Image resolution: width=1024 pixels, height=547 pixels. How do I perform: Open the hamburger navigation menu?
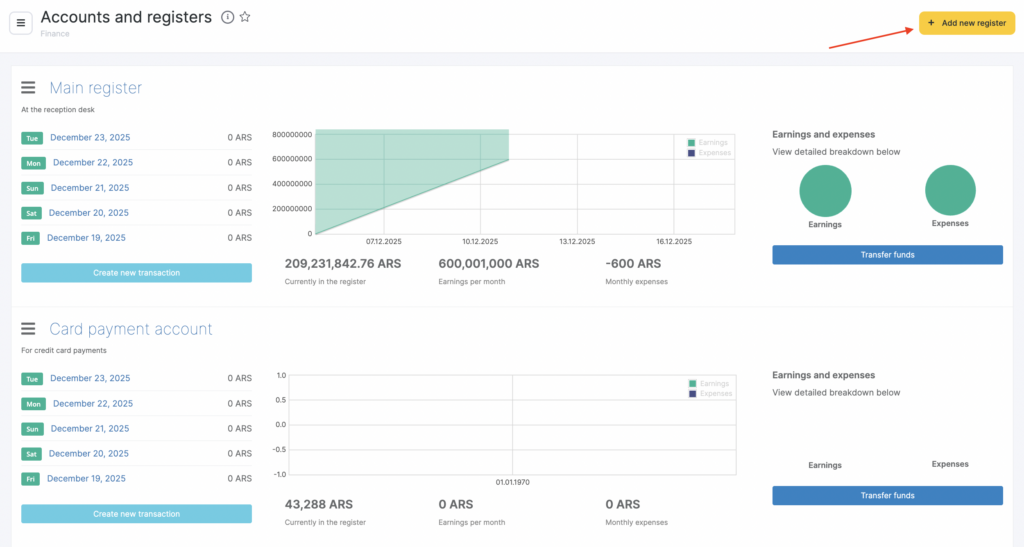(x=21, y=22)
